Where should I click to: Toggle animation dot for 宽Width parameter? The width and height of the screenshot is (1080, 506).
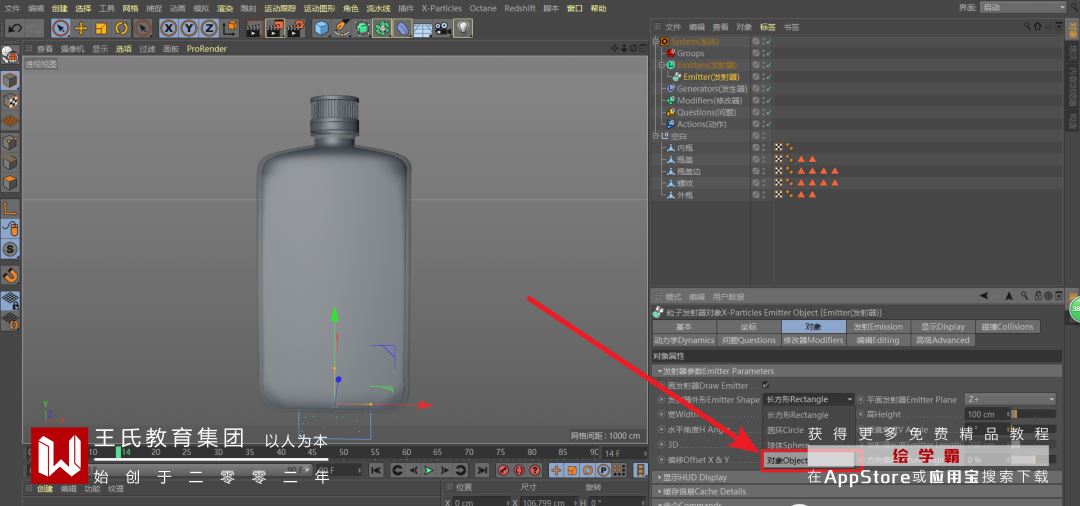tap(662, 414)
